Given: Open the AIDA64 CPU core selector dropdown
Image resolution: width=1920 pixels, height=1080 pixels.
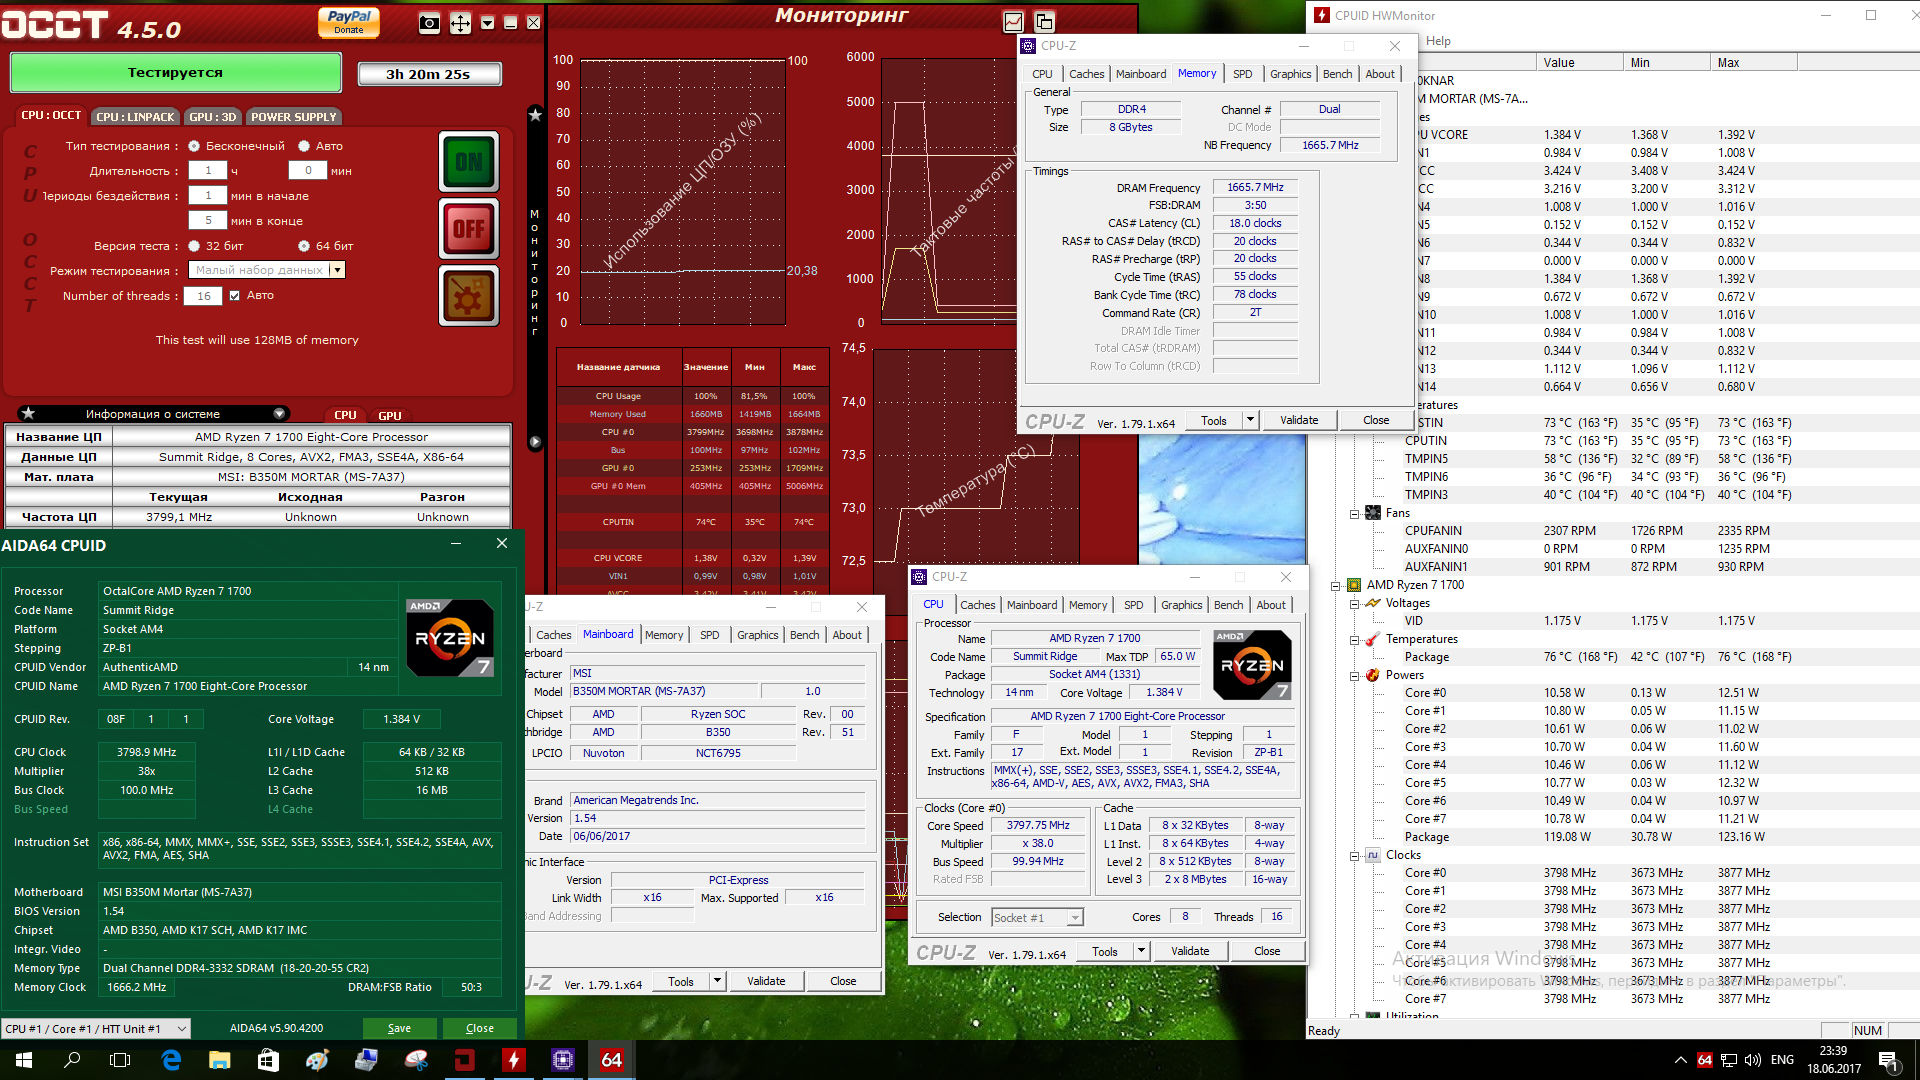Looking at the screenshot, I should click(x=96, y=1028).
